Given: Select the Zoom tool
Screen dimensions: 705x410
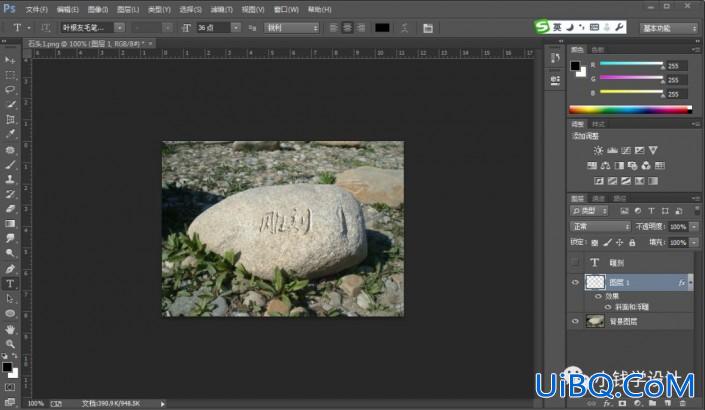Looking at the screenshot, I should [10, 344].
